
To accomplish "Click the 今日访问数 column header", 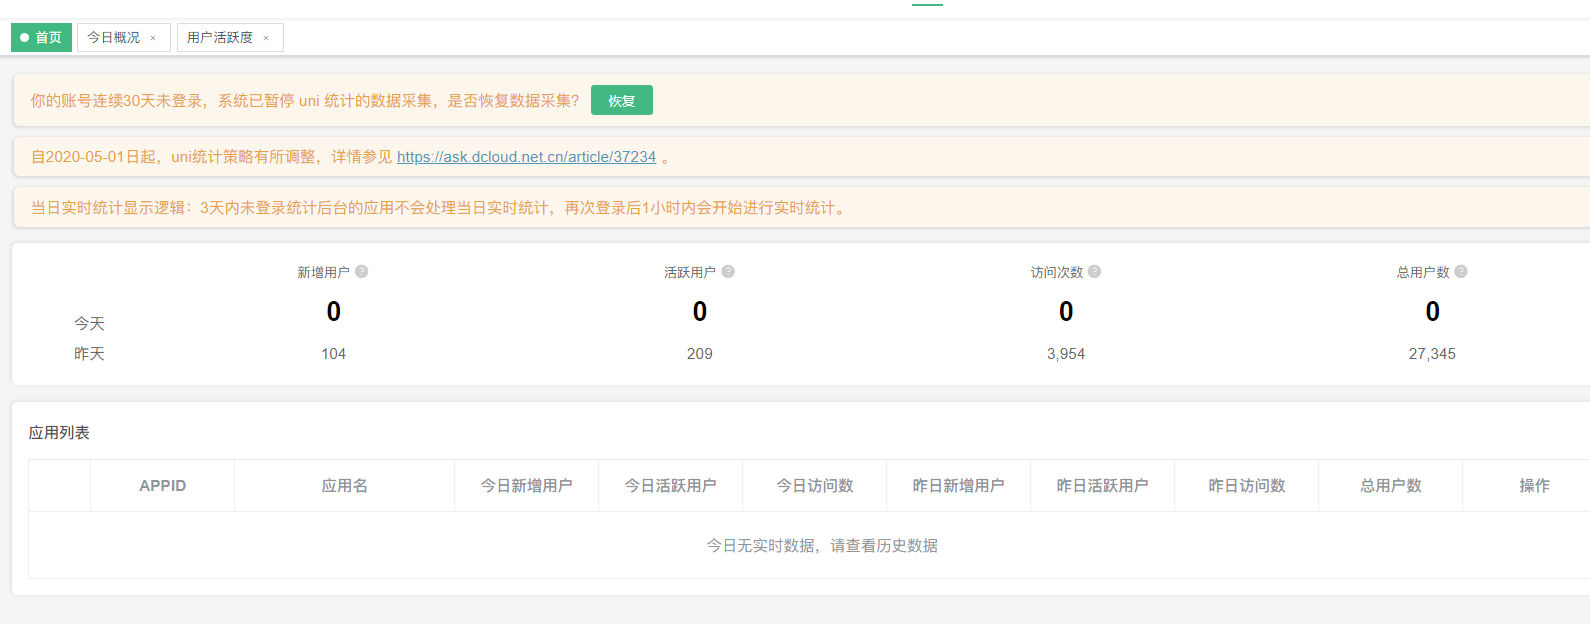I will (814, 486).
